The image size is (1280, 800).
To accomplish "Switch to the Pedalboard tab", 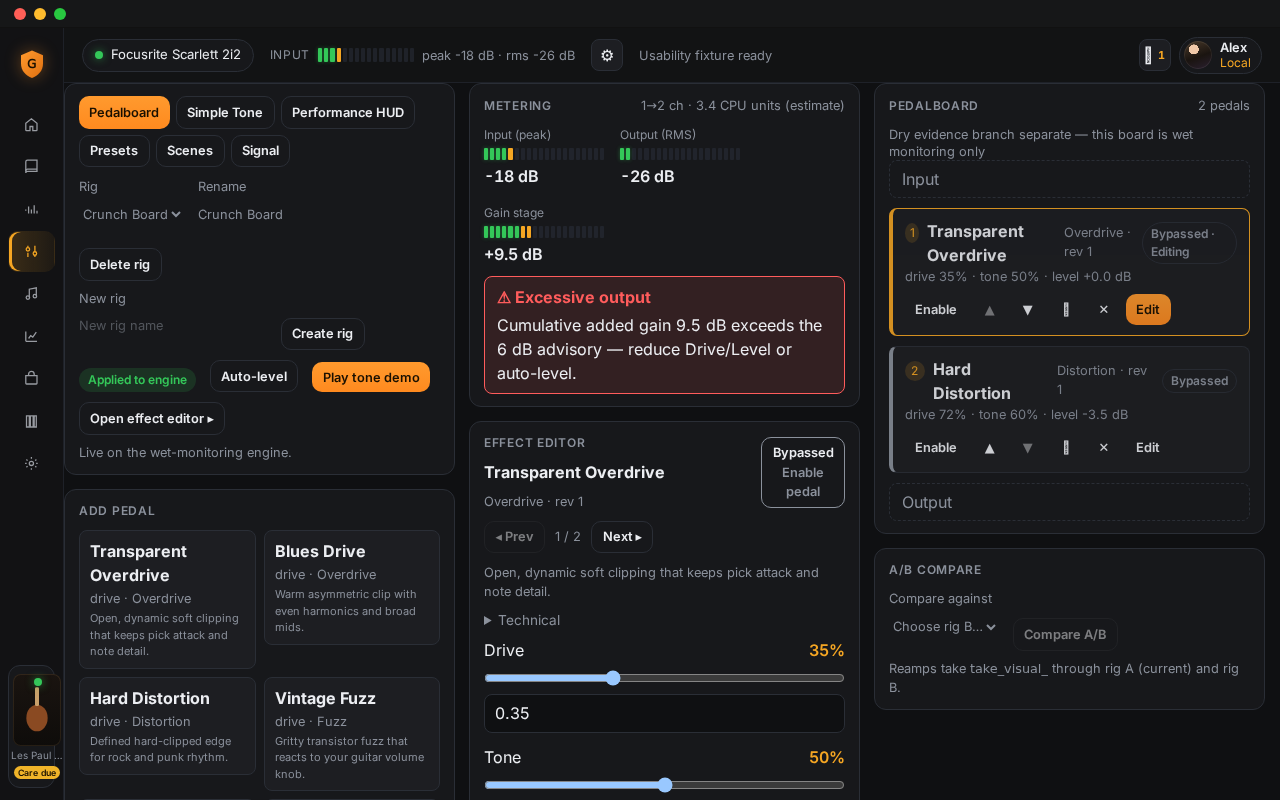I will point(124,113).
